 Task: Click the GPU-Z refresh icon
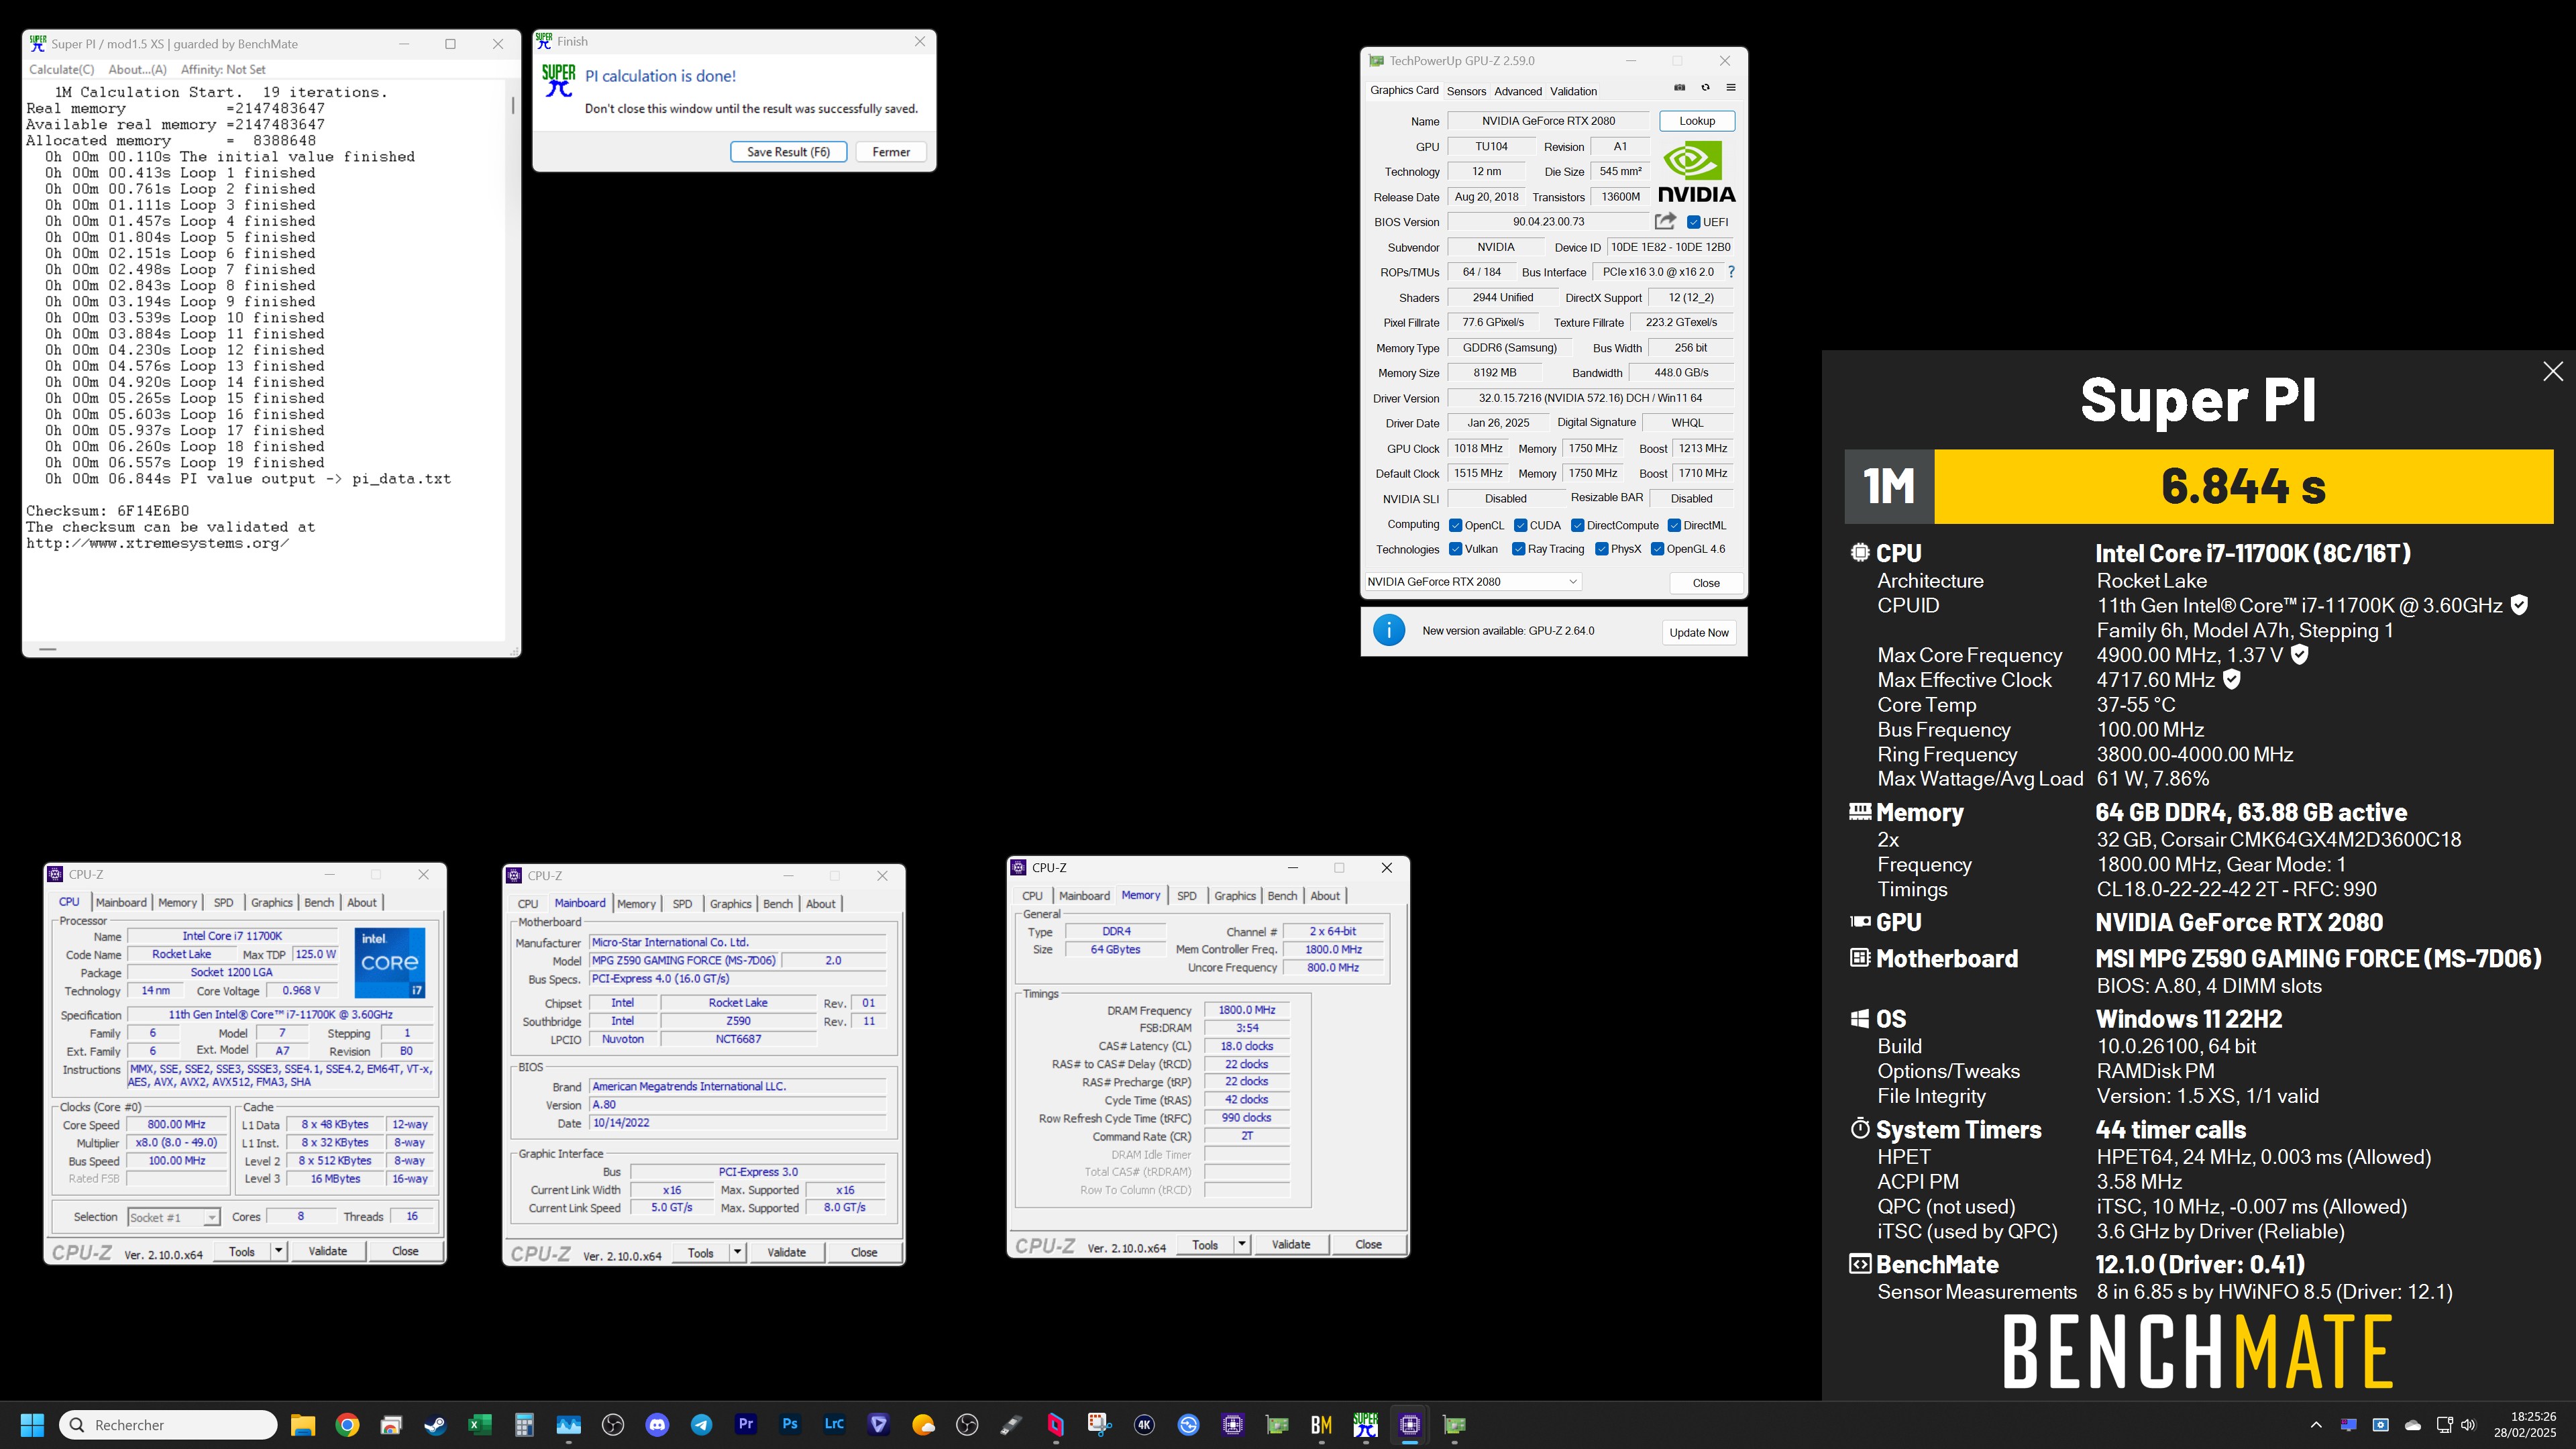point(1705,88)
